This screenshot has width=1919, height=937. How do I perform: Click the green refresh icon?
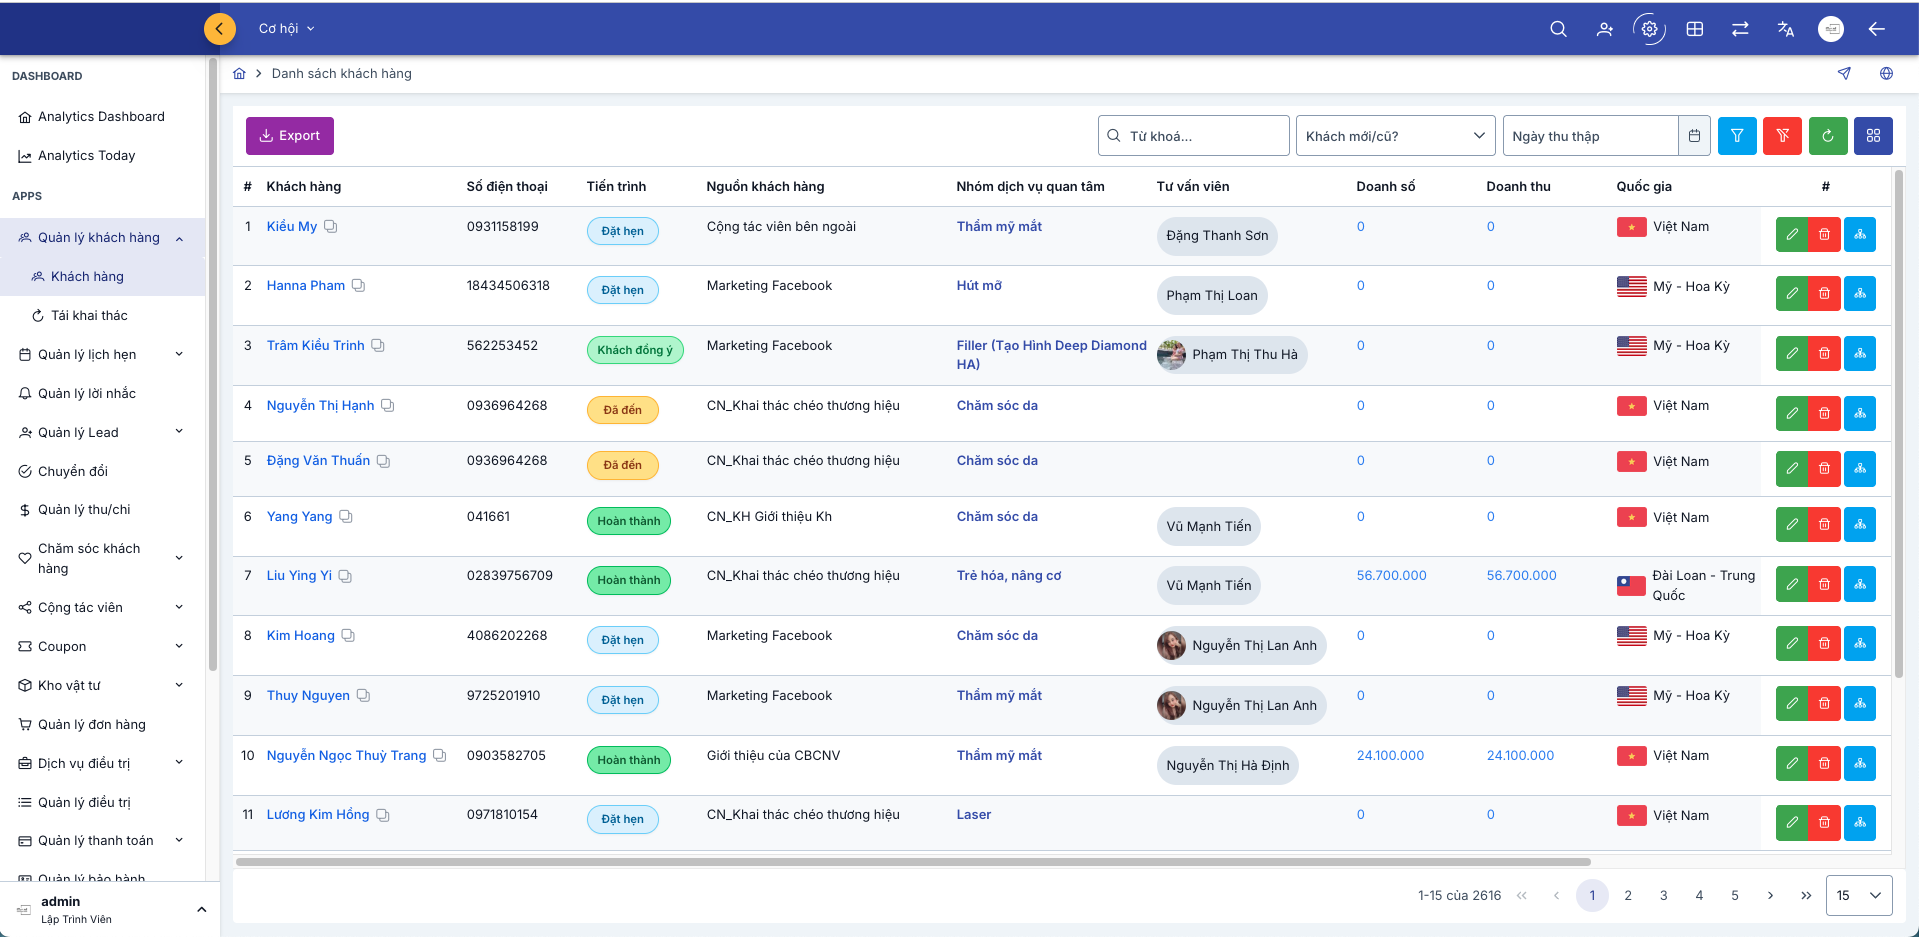click(x=1827, y=136)
